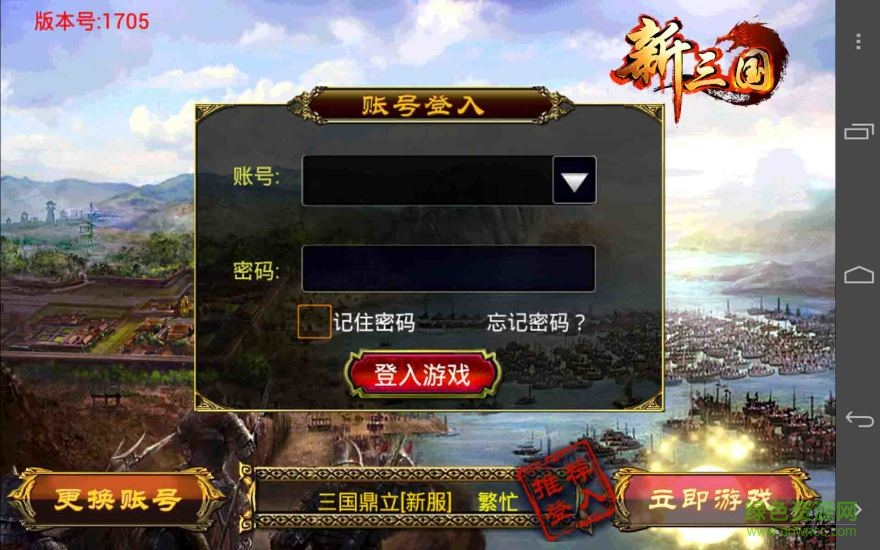This screenshot has width=880, height=550.
Task: Go to the Android home icon
Action: (859, 275)
